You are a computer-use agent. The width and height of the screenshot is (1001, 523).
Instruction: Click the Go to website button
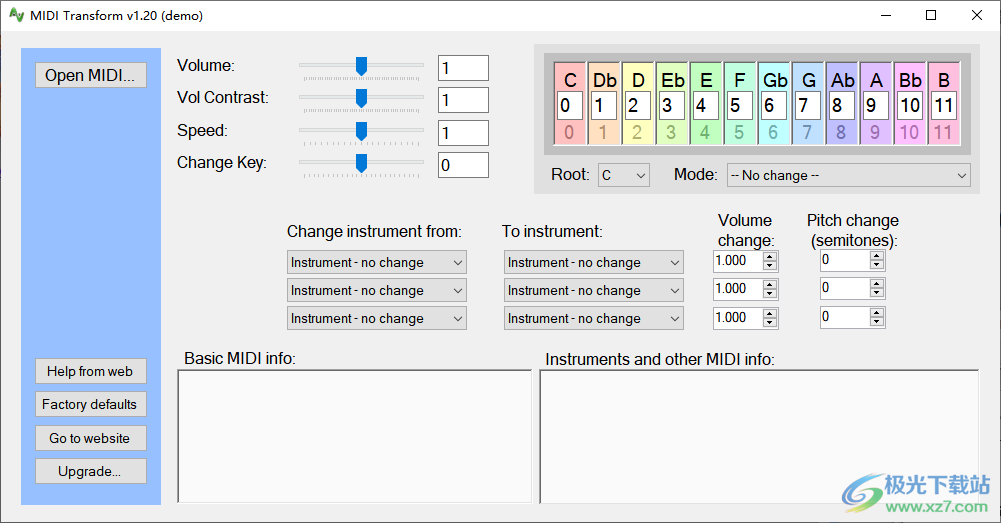[x=91, y=438]
